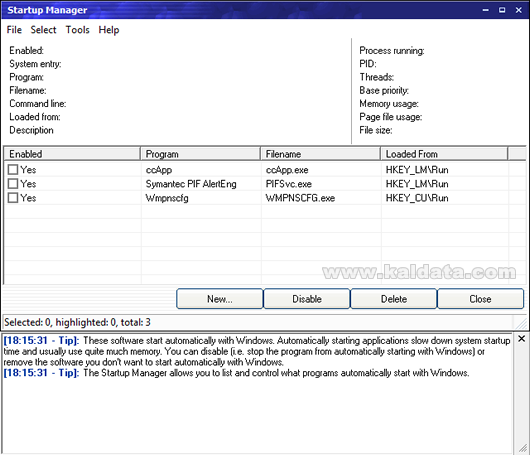
Task: Sort list by Loaded From column
Action: click(x=444, y=154)
